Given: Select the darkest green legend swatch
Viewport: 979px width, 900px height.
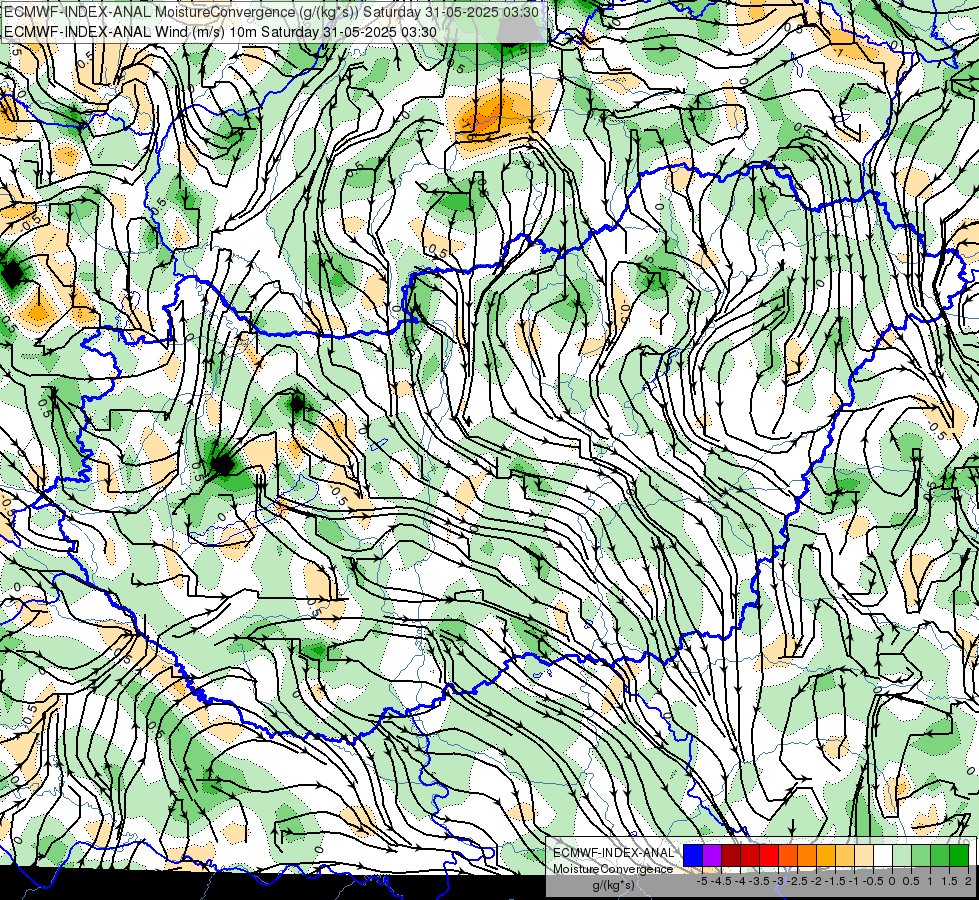Looking at the screenshot, I should pos(959,855).
